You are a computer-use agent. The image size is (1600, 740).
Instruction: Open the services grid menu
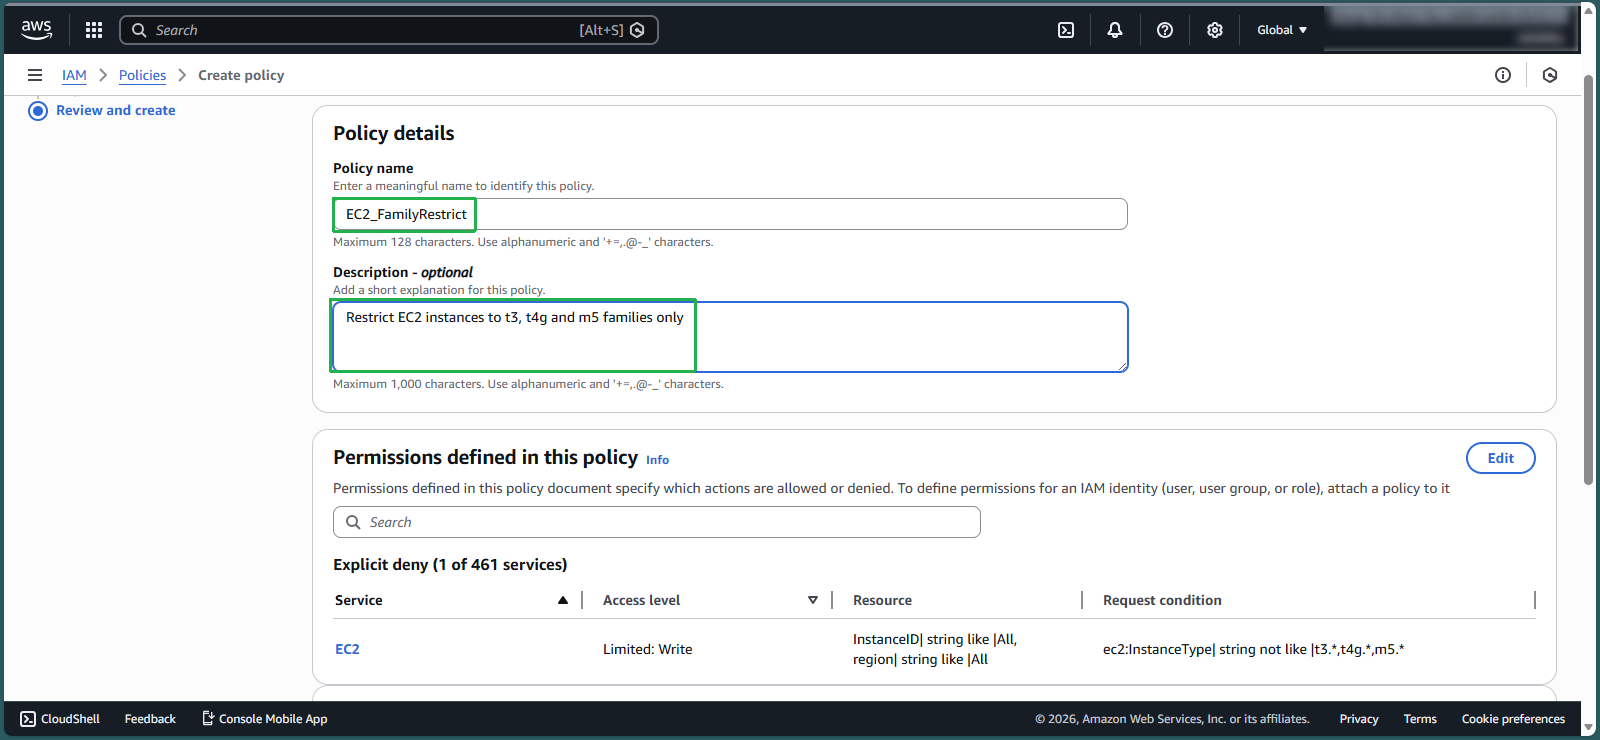(94, 30)
